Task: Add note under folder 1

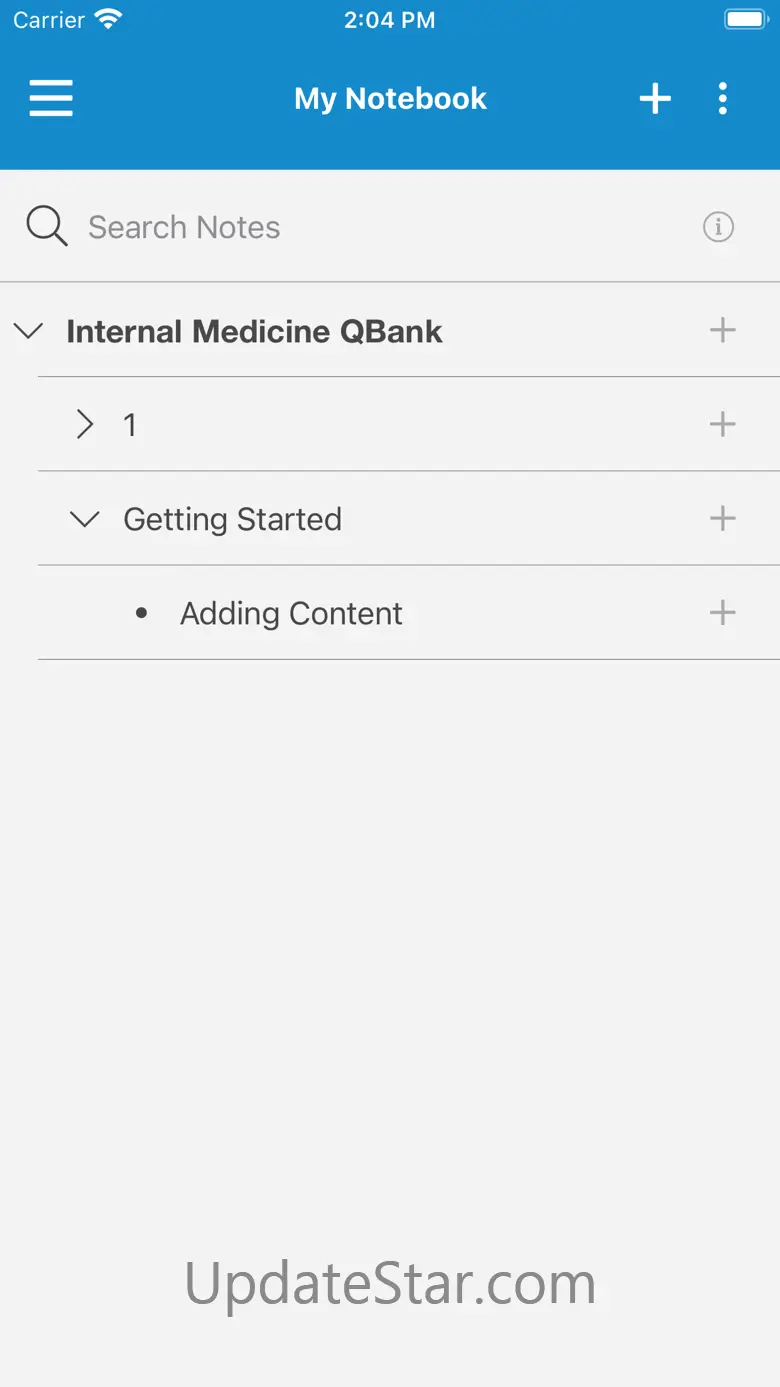Action: pos(722,424)
